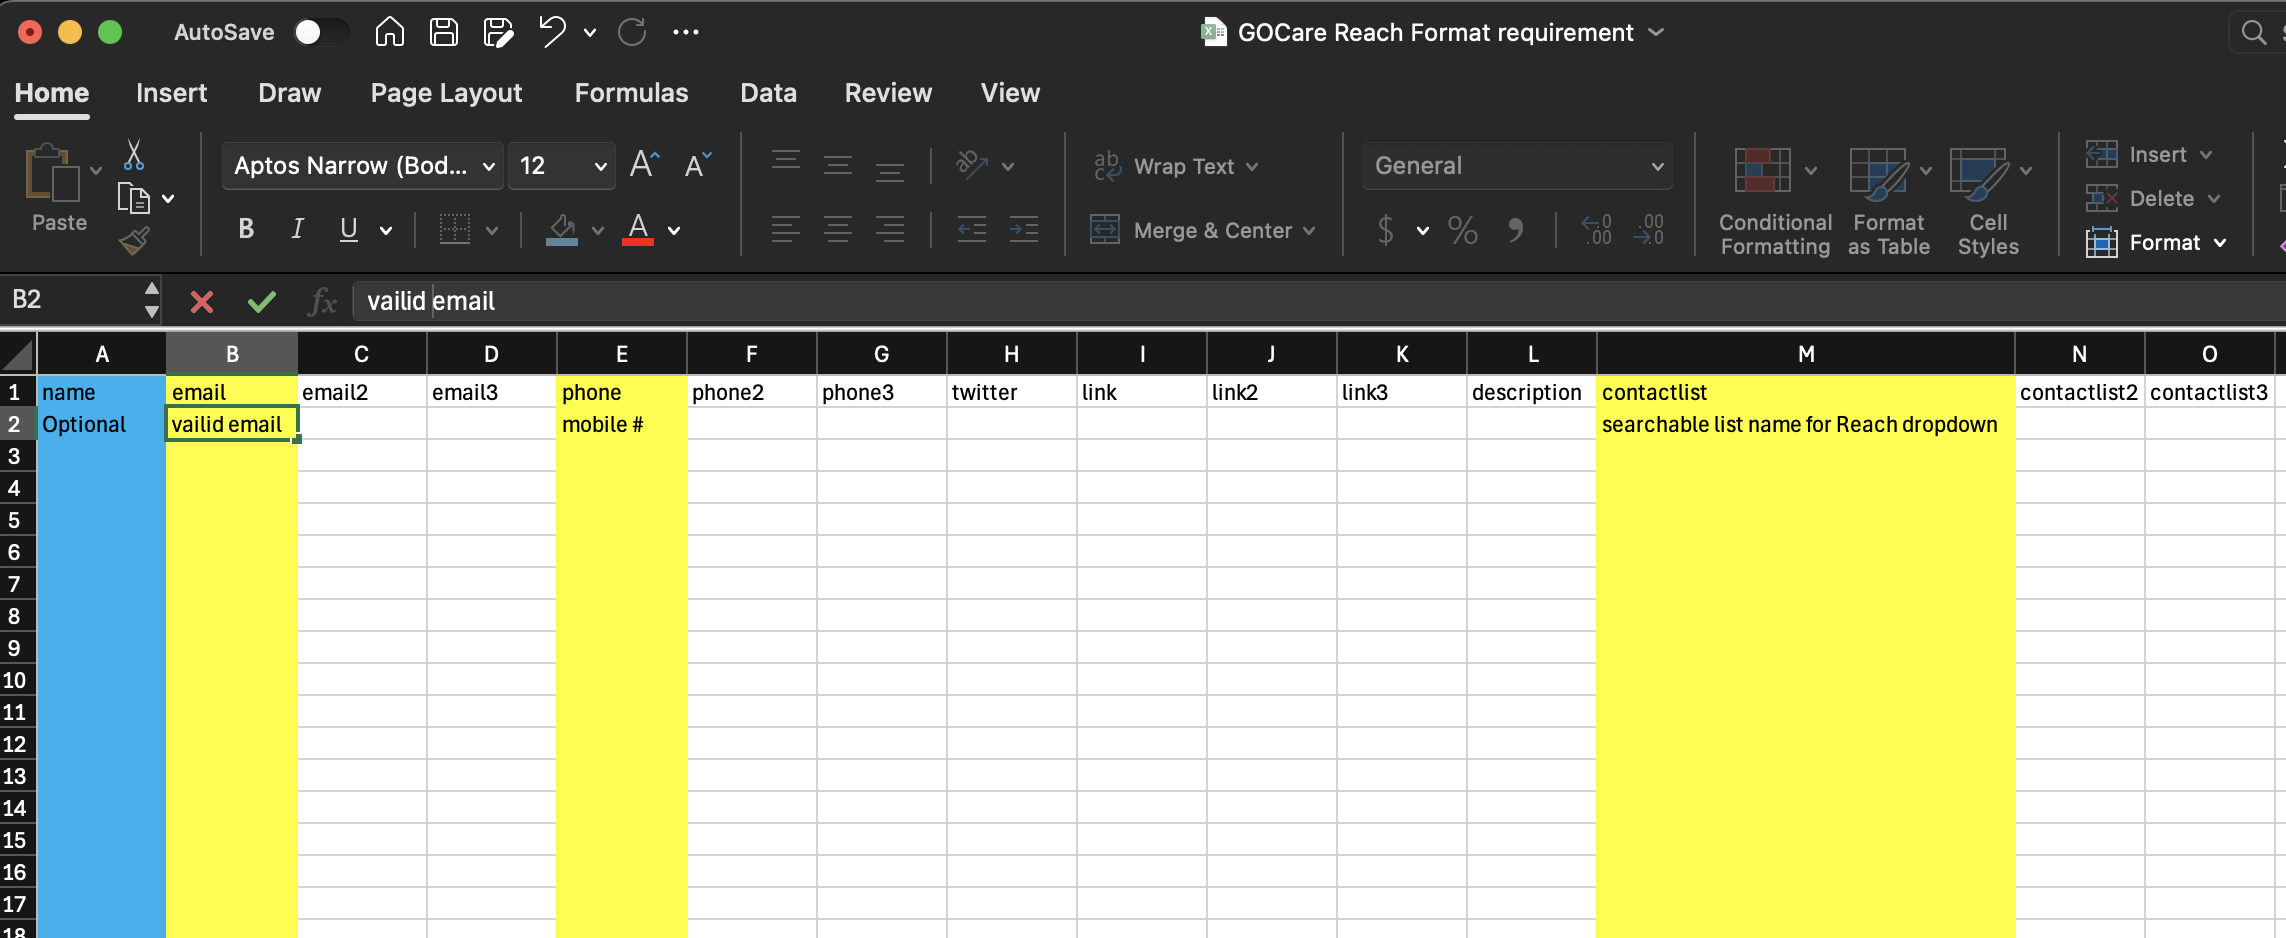The height and width of the screenshot is (938, 2286).
Task: Click the Merge & Center button
Action: click(x=1192, y=230)
